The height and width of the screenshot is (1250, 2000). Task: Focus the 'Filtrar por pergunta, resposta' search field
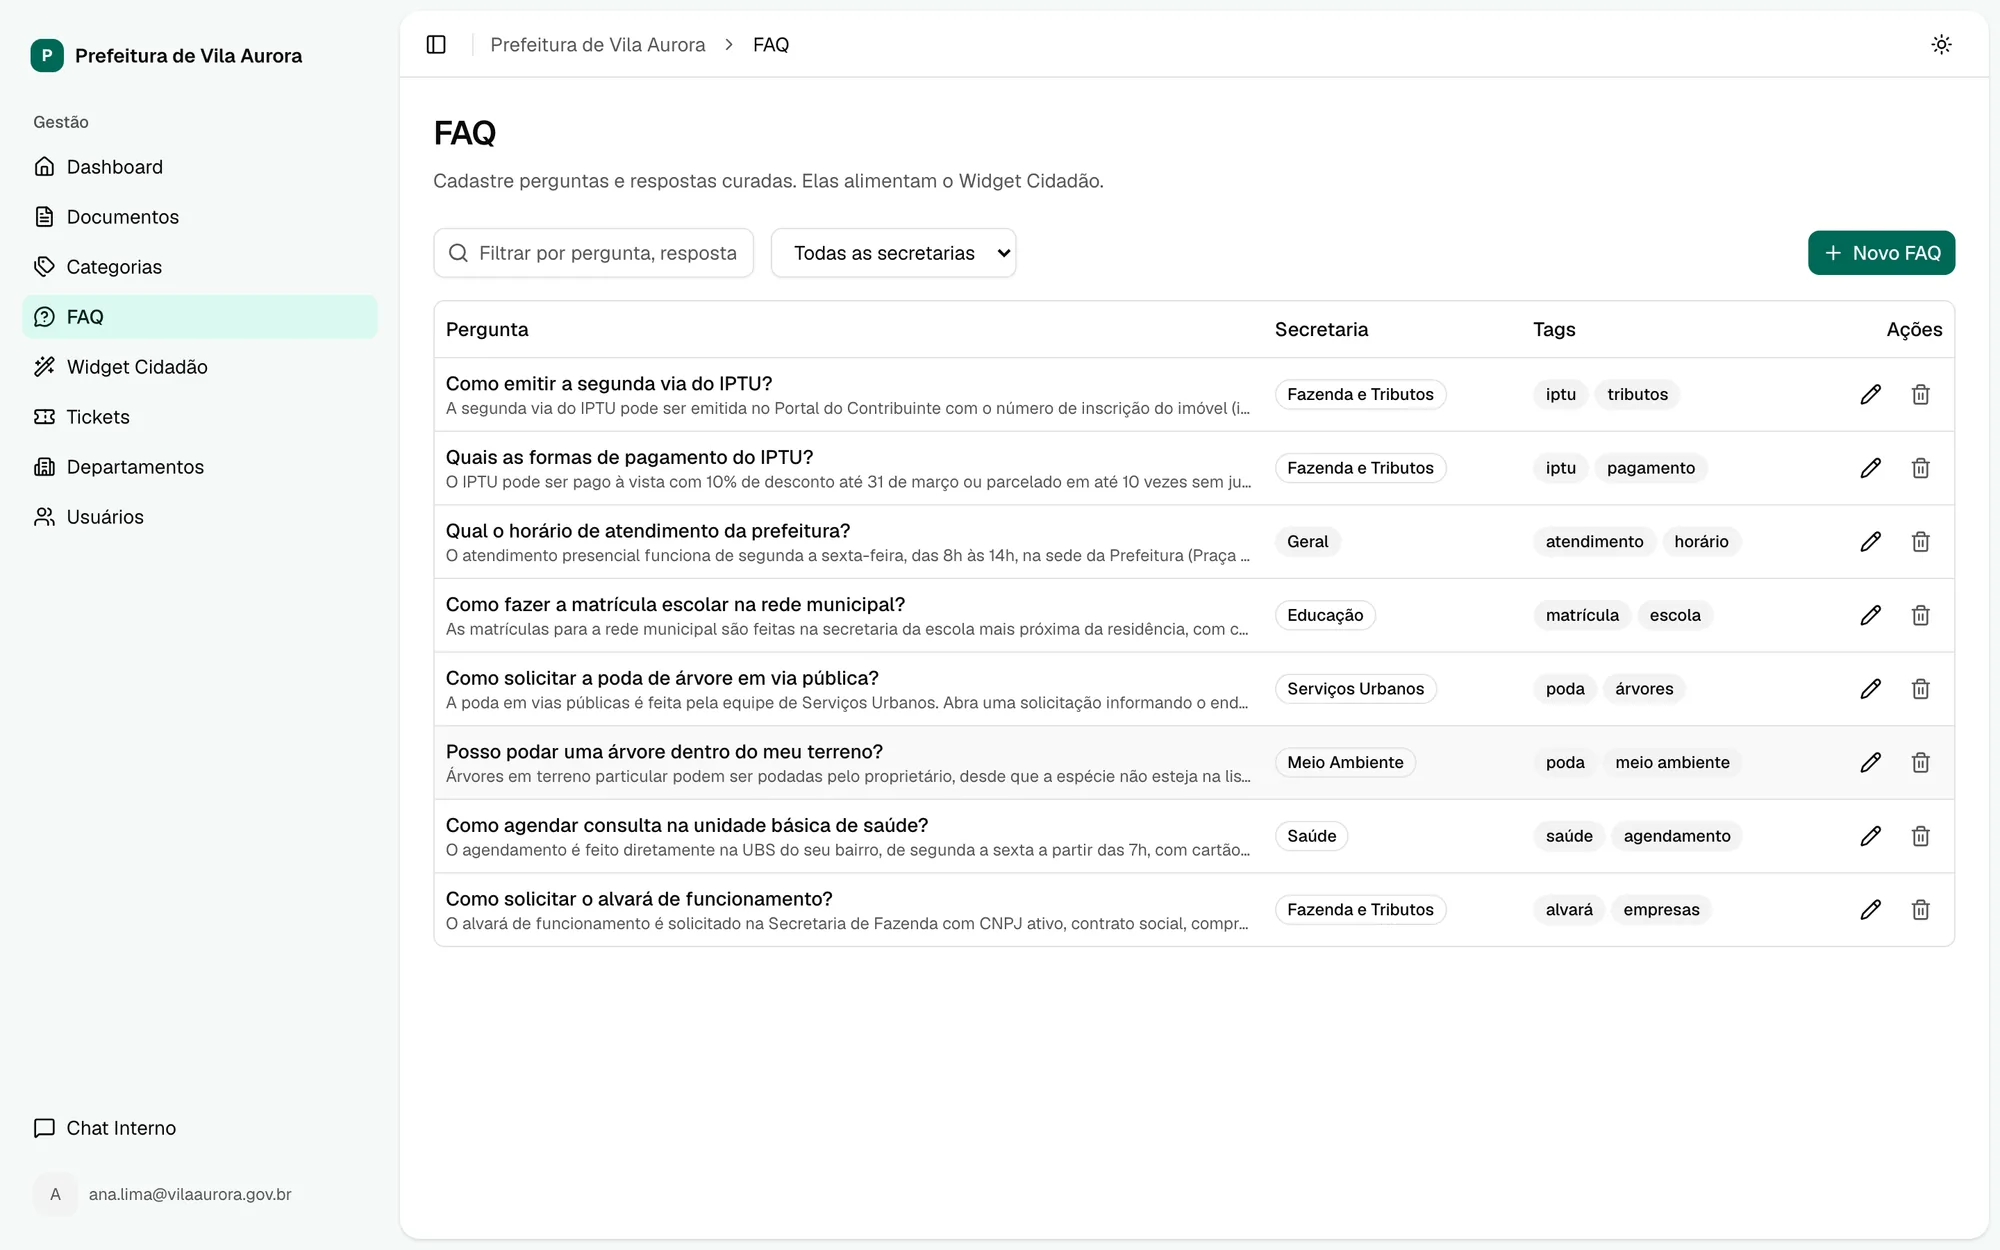click(593, 253)
